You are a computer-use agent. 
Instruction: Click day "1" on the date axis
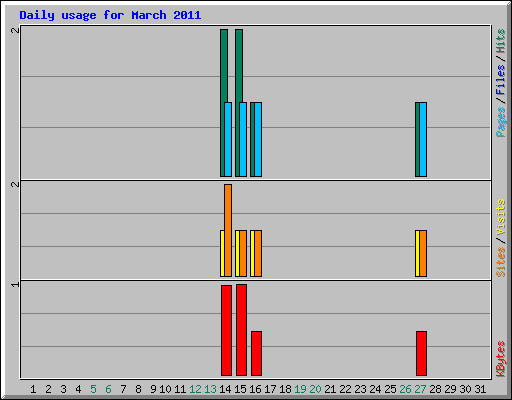(x=33, y=389)
